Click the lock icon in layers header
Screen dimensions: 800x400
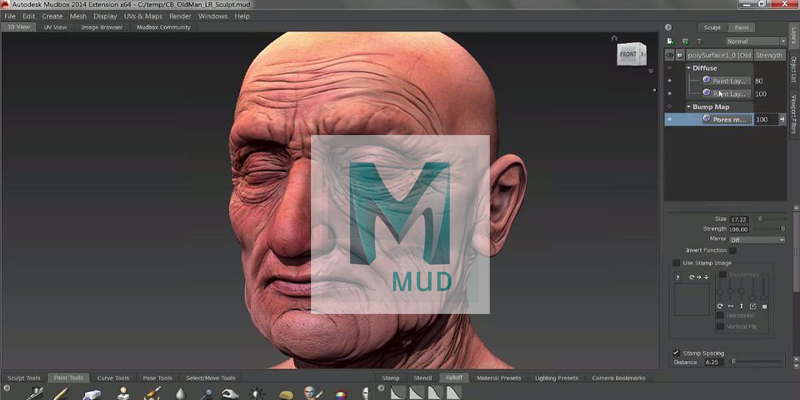point(680,55)
